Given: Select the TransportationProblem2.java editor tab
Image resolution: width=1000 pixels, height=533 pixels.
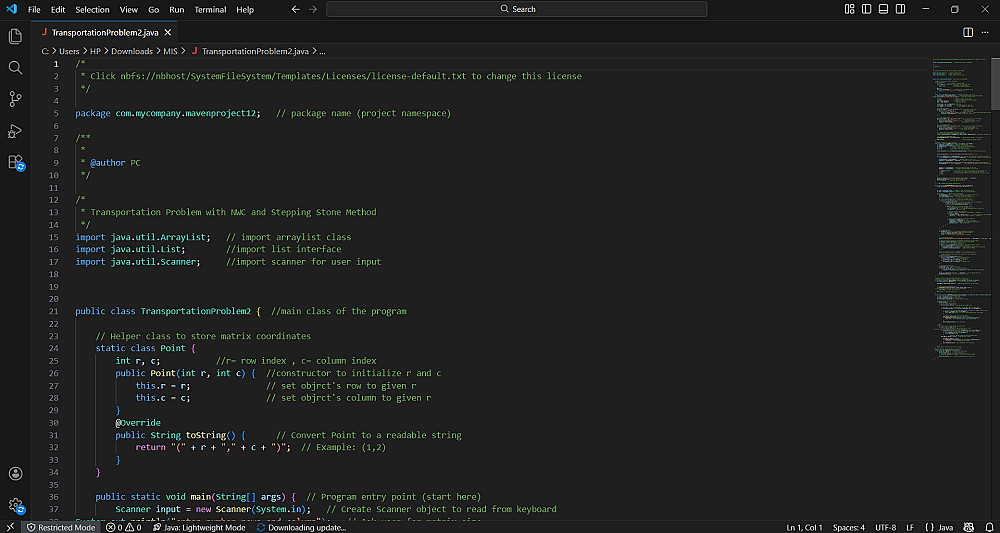Looking at the screenshot, I should click(x=105, y=32).
